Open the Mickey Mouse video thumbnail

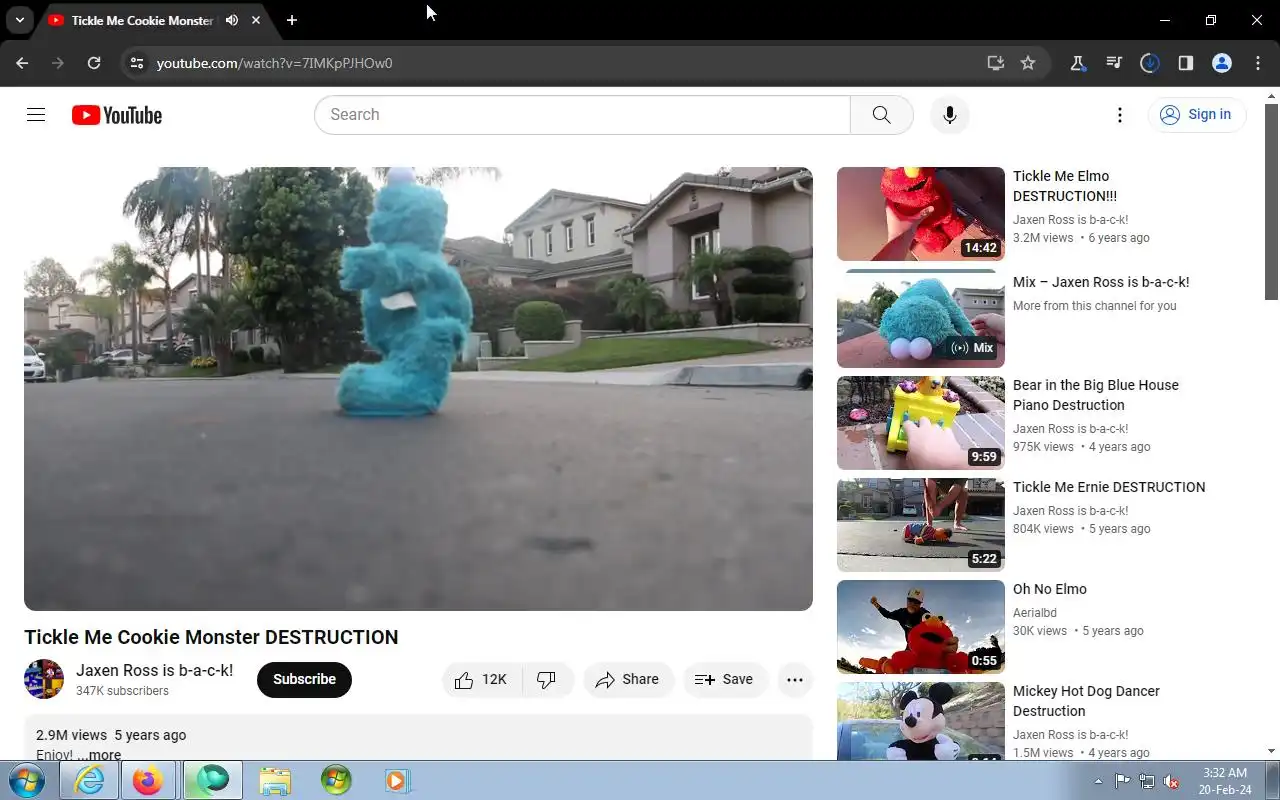[x=921, y=721]
